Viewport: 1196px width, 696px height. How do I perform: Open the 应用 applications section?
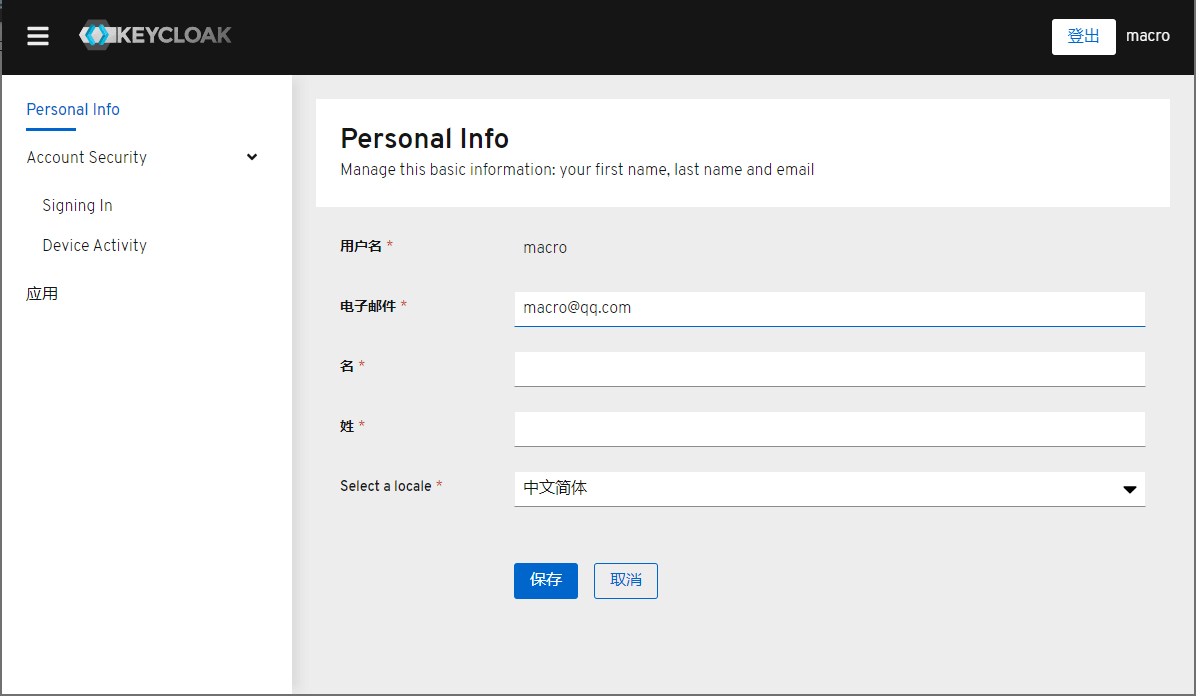coord(42,294)
